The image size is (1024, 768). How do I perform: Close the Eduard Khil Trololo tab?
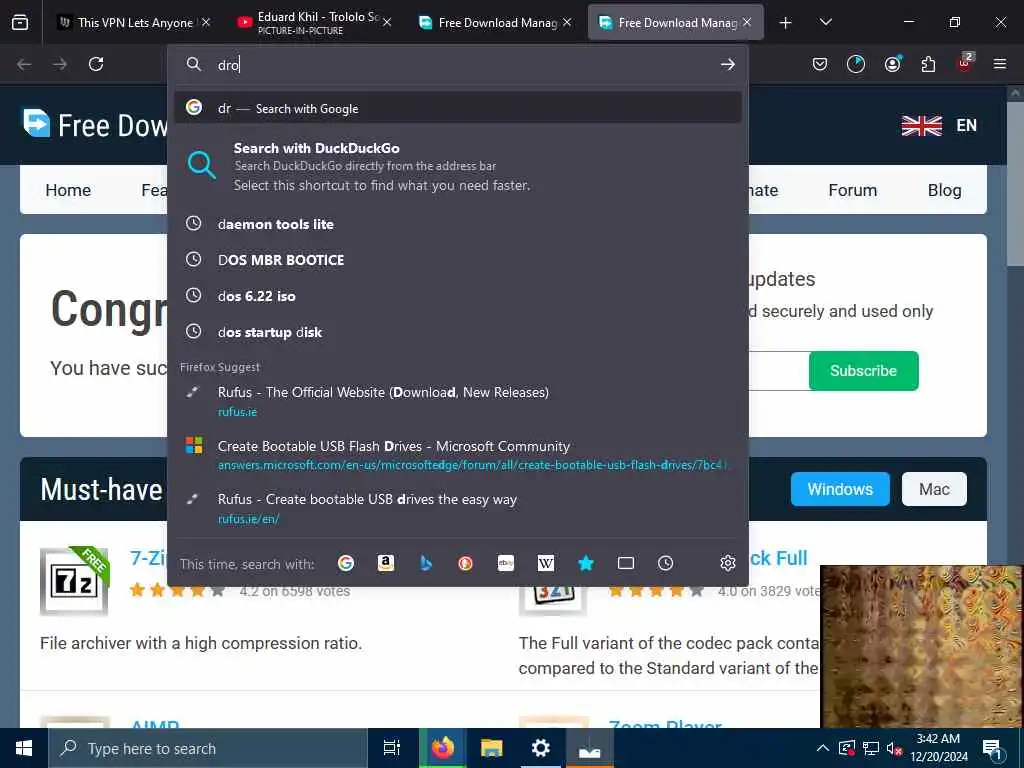click(x=387, y=22)
